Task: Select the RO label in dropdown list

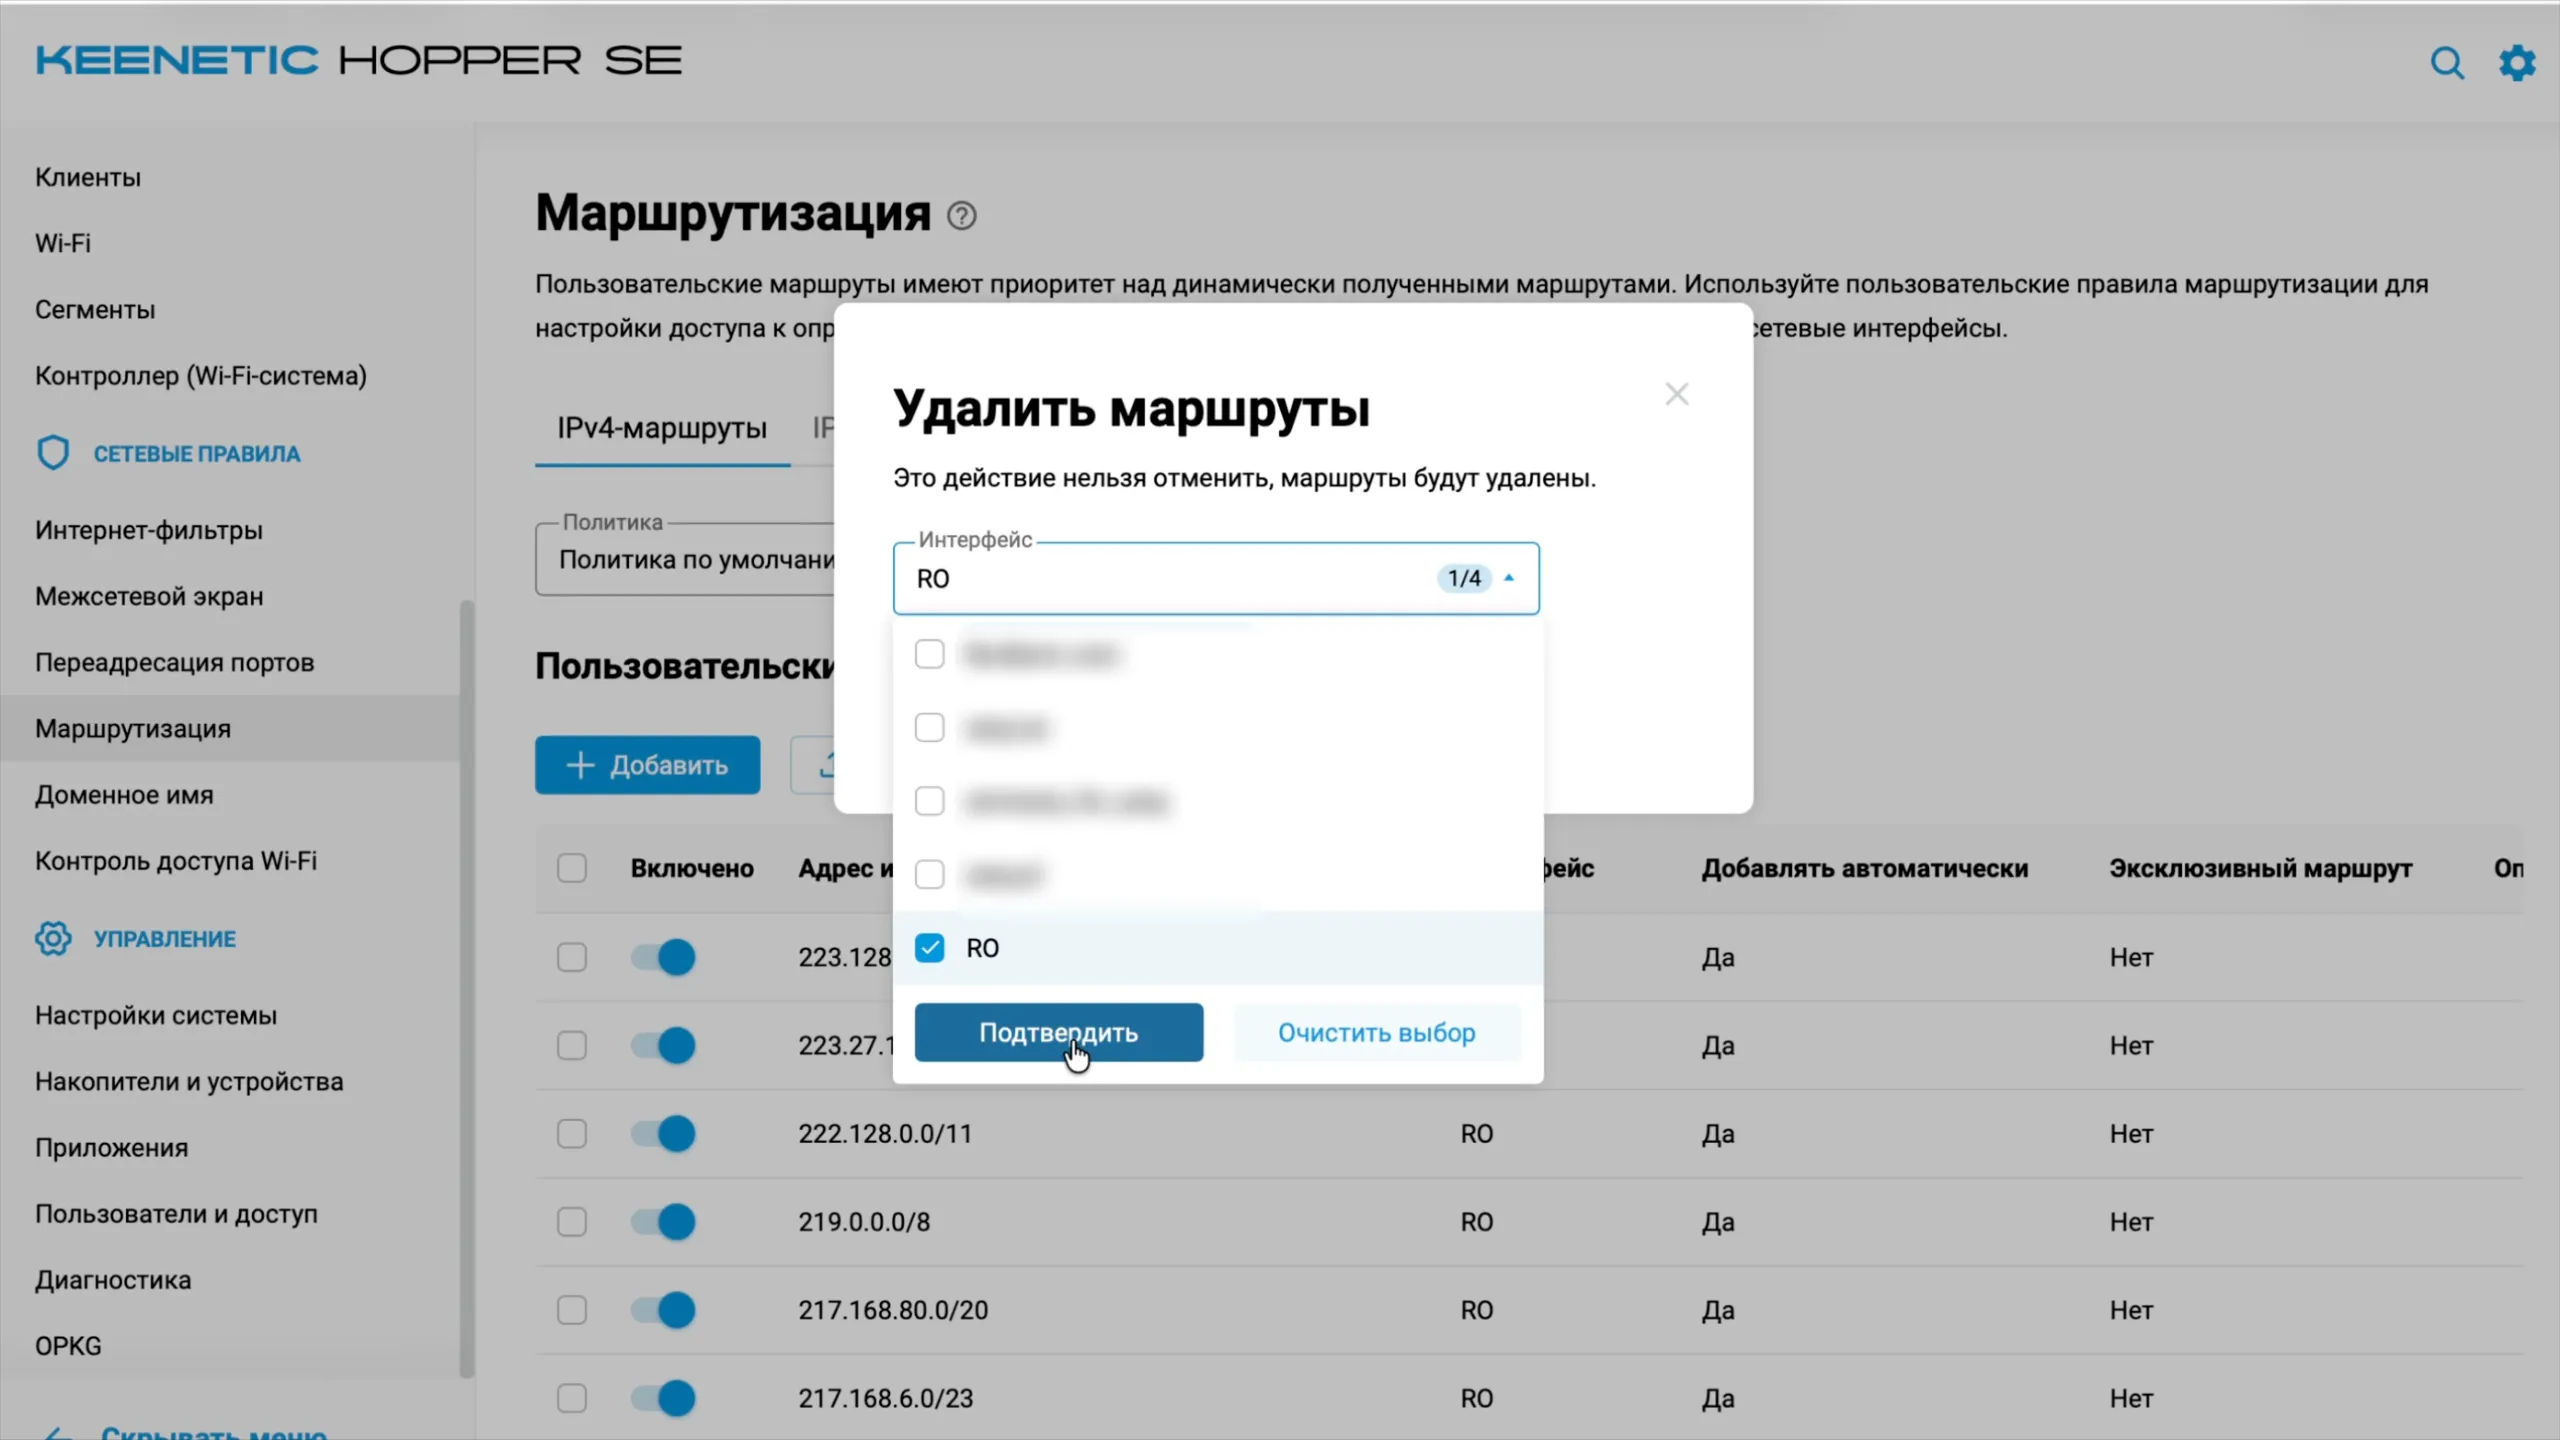Action: [x=982, y=948]
